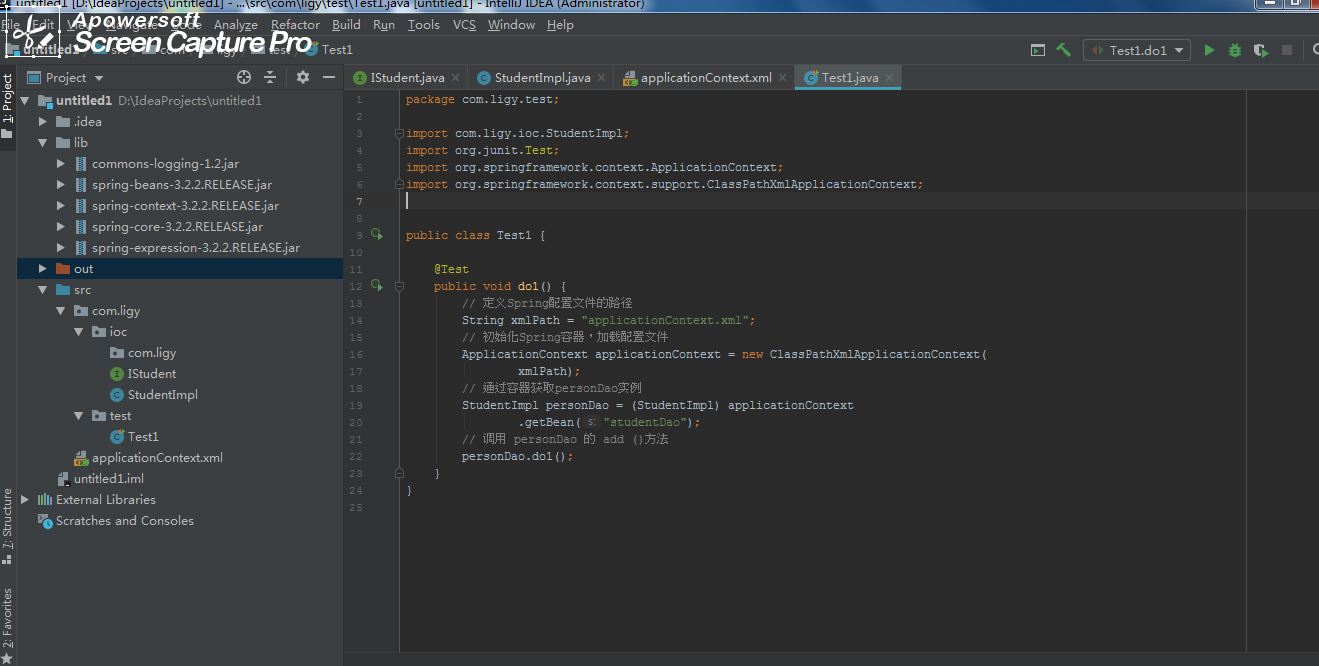The width and height of the screenshot is (1319, 666).
Task: Collapse all nodes in the Project panel
Action: click(270, 77)
